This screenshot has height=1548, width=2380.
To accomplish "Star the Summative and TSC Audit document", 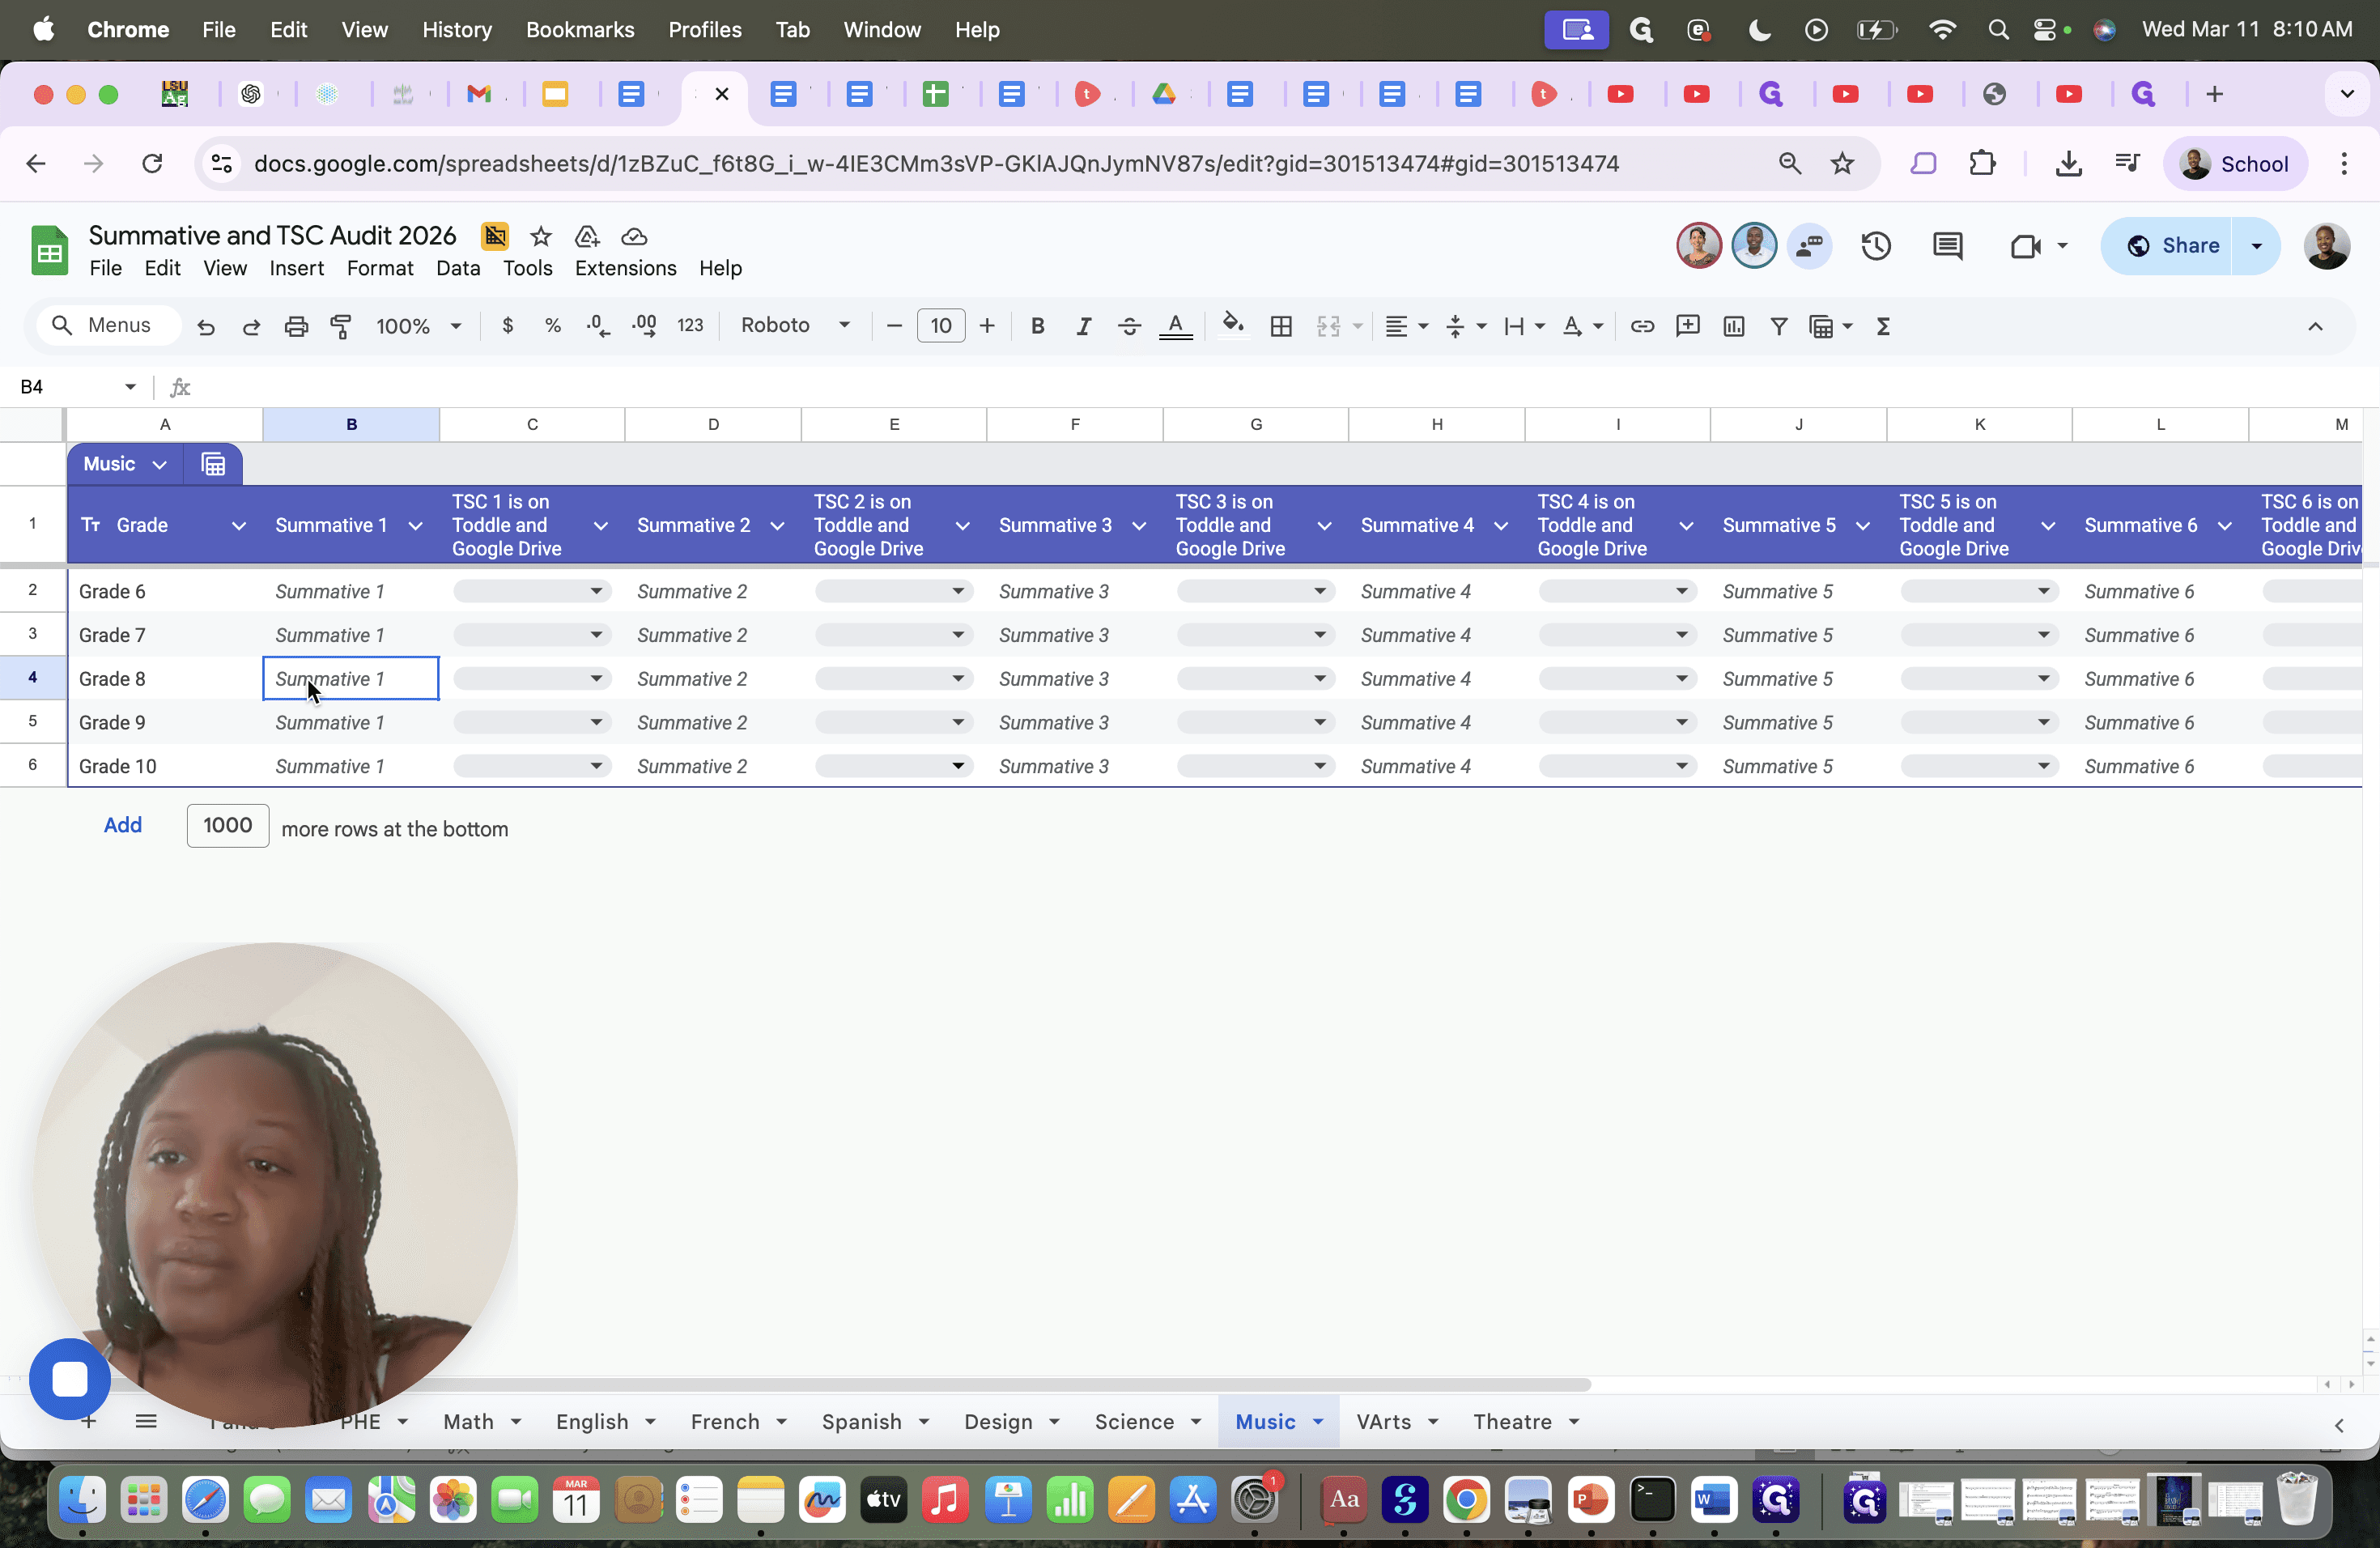I will click(x=541, y=236).
